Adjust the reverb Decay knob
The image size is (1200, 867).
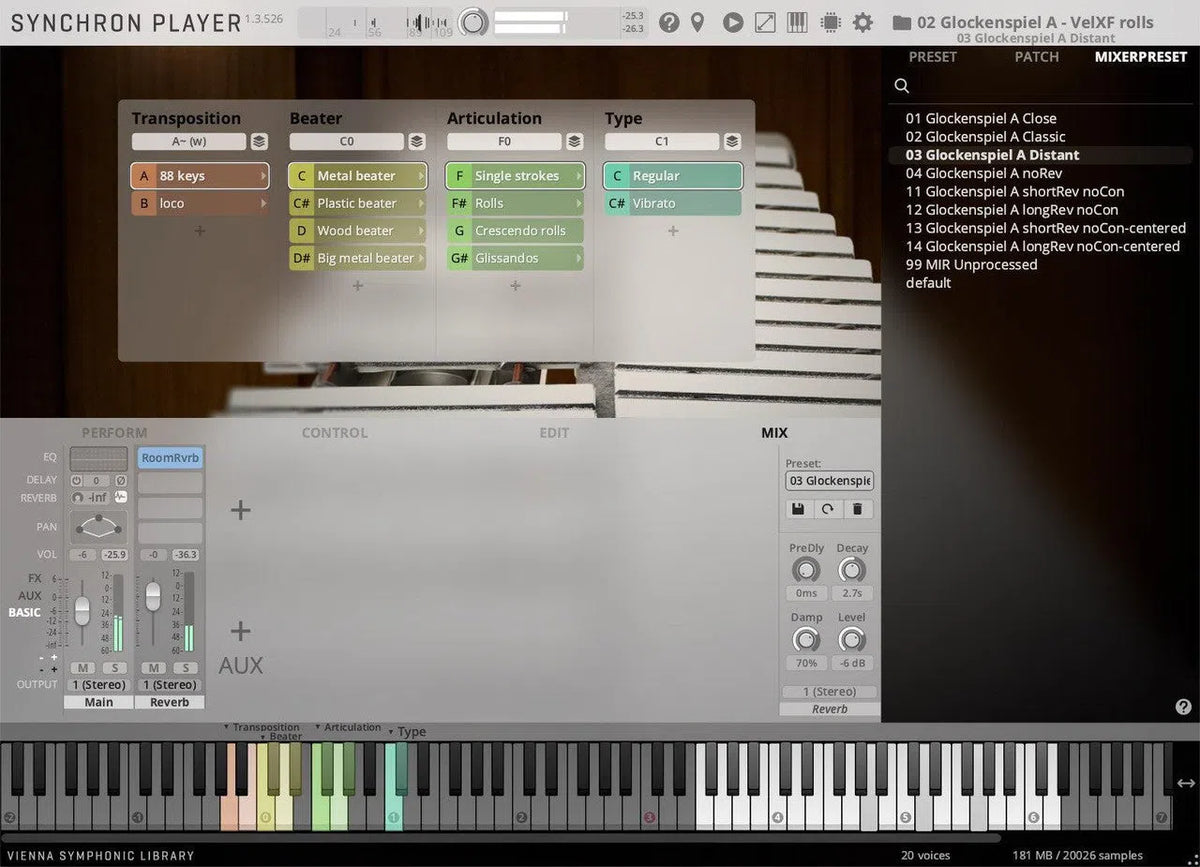click(852, 570)
